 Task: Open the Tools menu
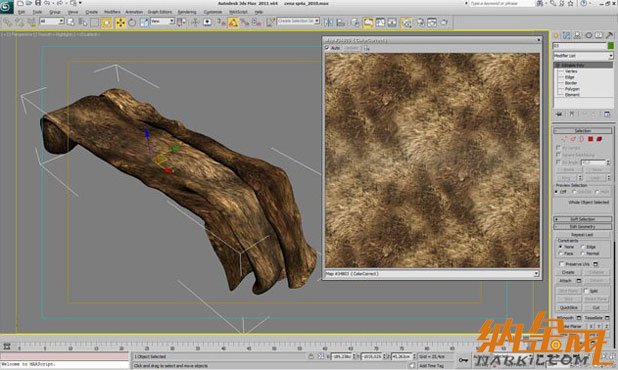(x=37, y=12)
